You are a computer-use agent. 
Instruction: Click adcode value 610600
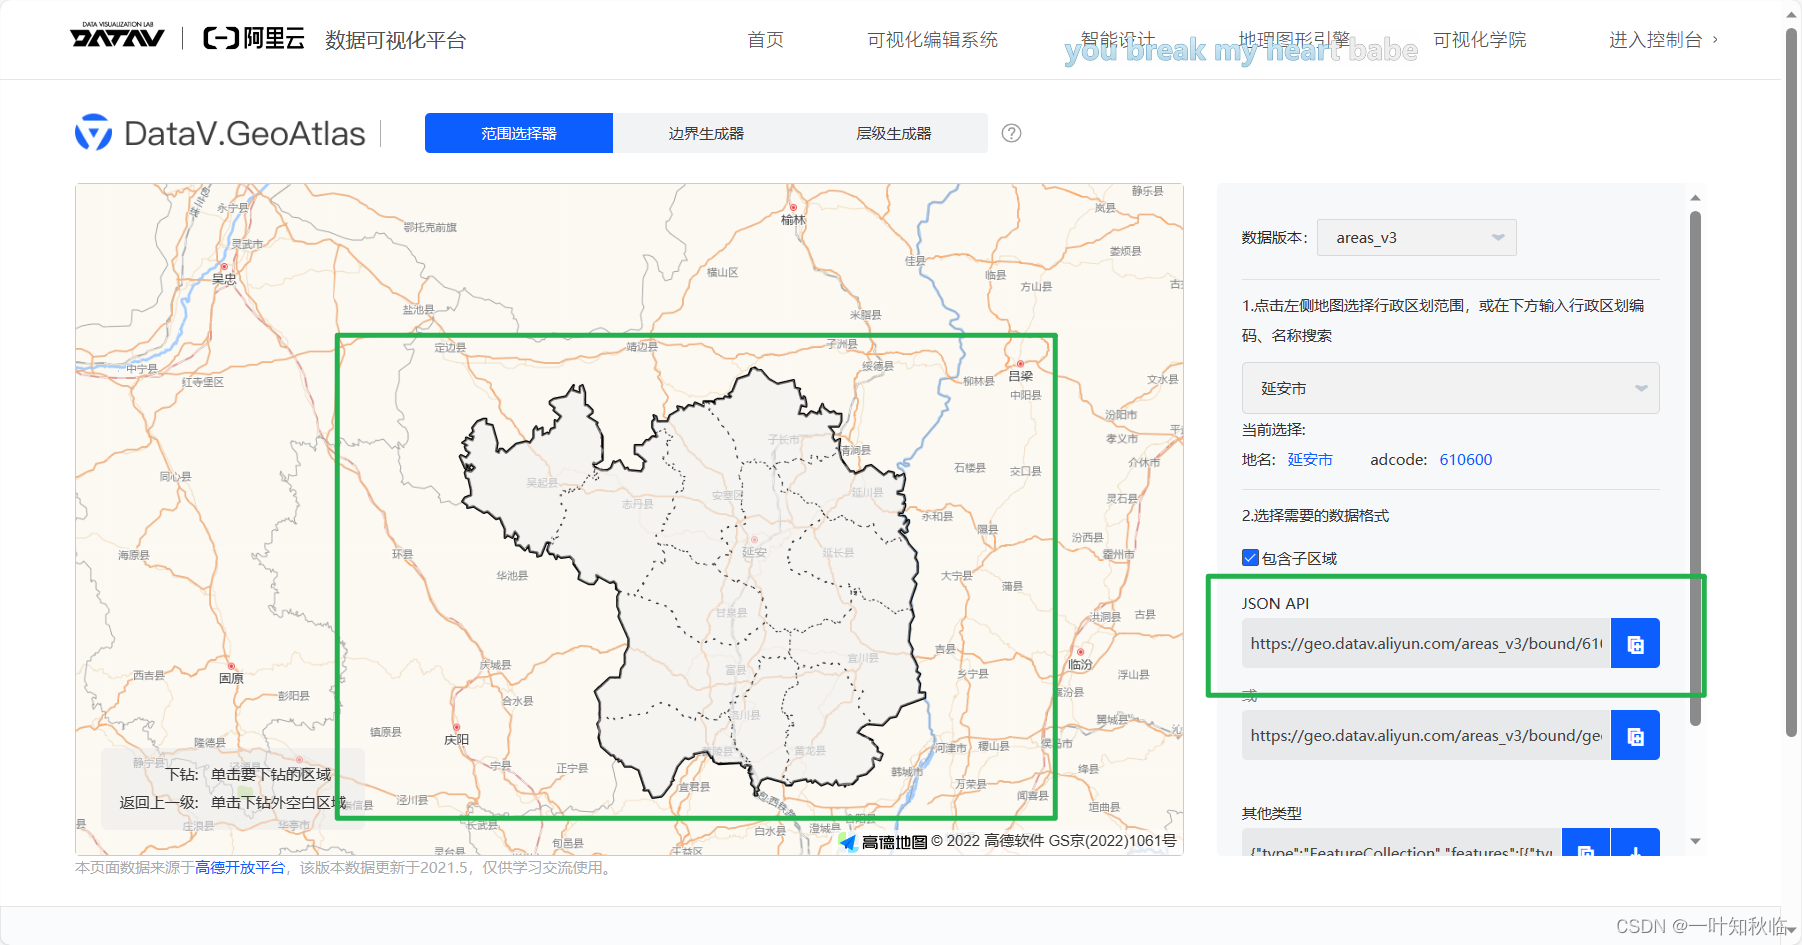(x=1465, y=459)
